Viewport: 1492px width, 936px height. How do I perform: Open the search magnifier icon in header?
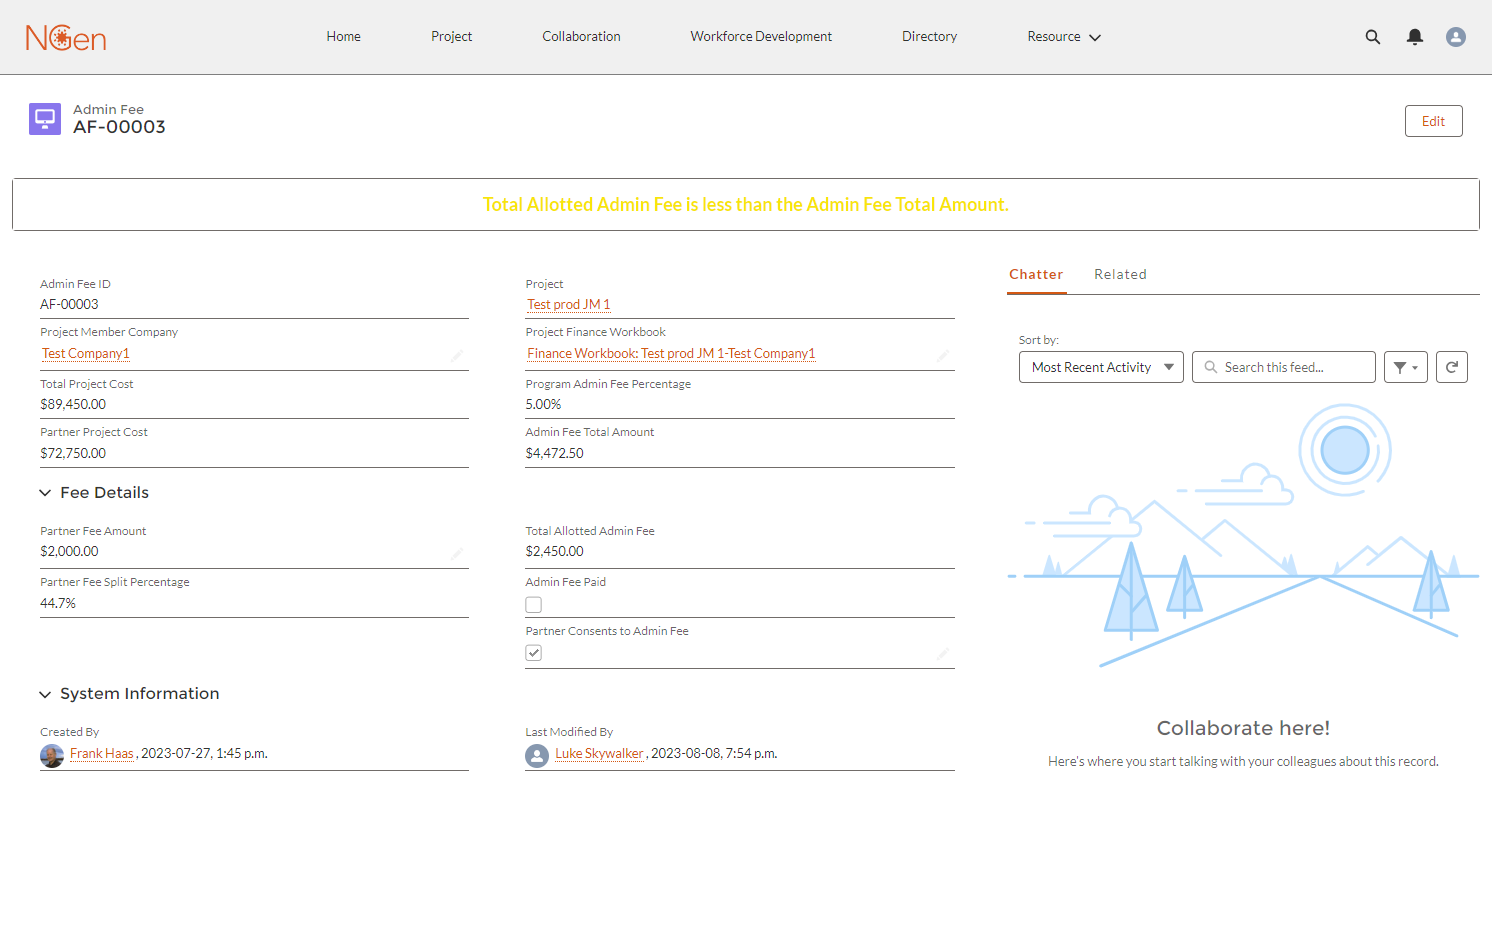(1373, 37)
